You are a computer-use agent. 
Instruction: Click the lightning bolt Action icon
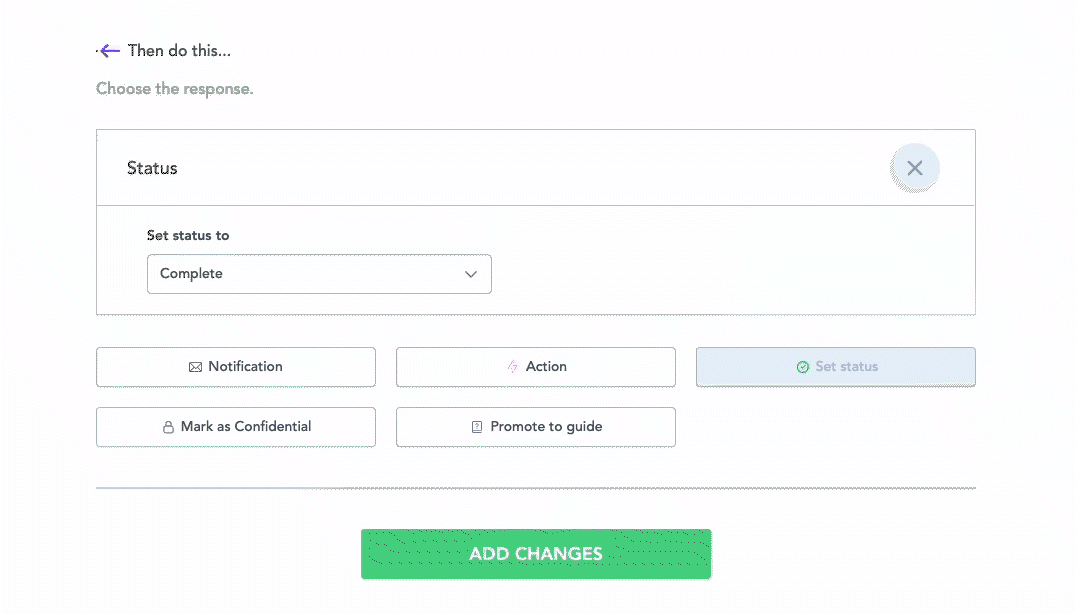point(513,367)
